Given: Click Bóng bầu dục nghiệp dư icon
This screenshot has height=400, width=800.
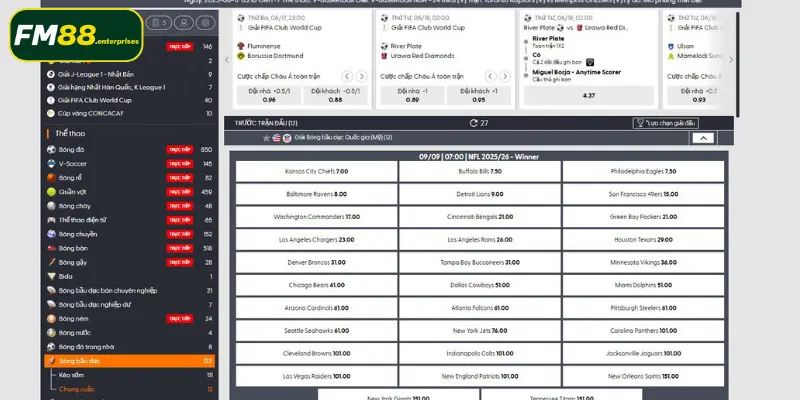Looking at the screenshot, I should click(x=51, y=305).
